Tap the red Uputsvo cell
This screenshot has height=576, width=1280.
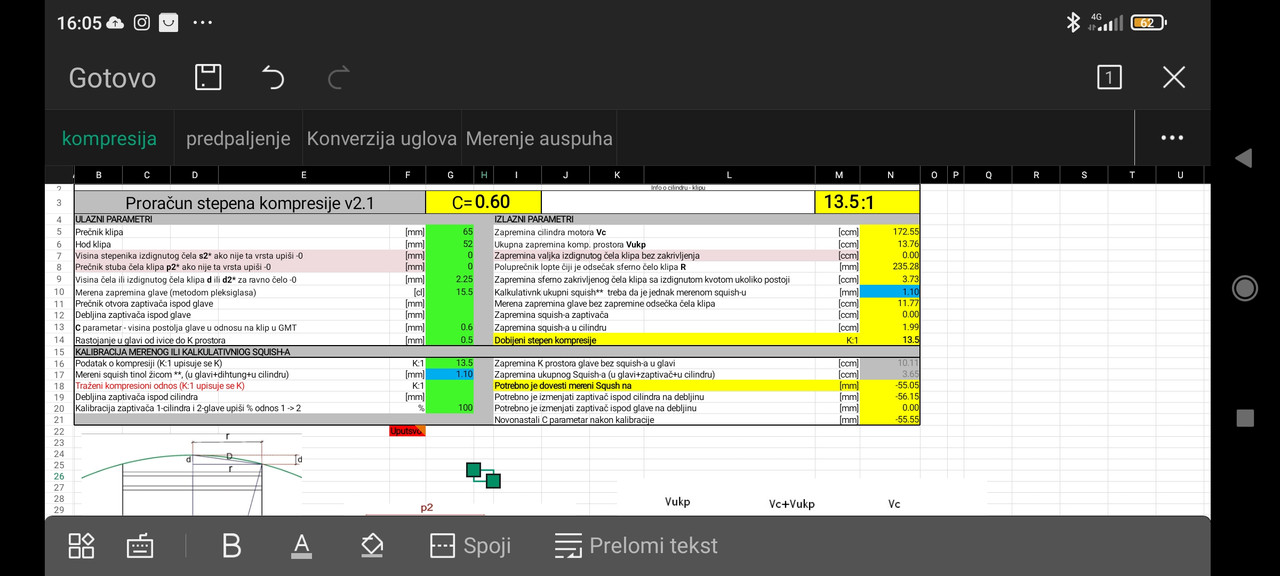(407, 431)
